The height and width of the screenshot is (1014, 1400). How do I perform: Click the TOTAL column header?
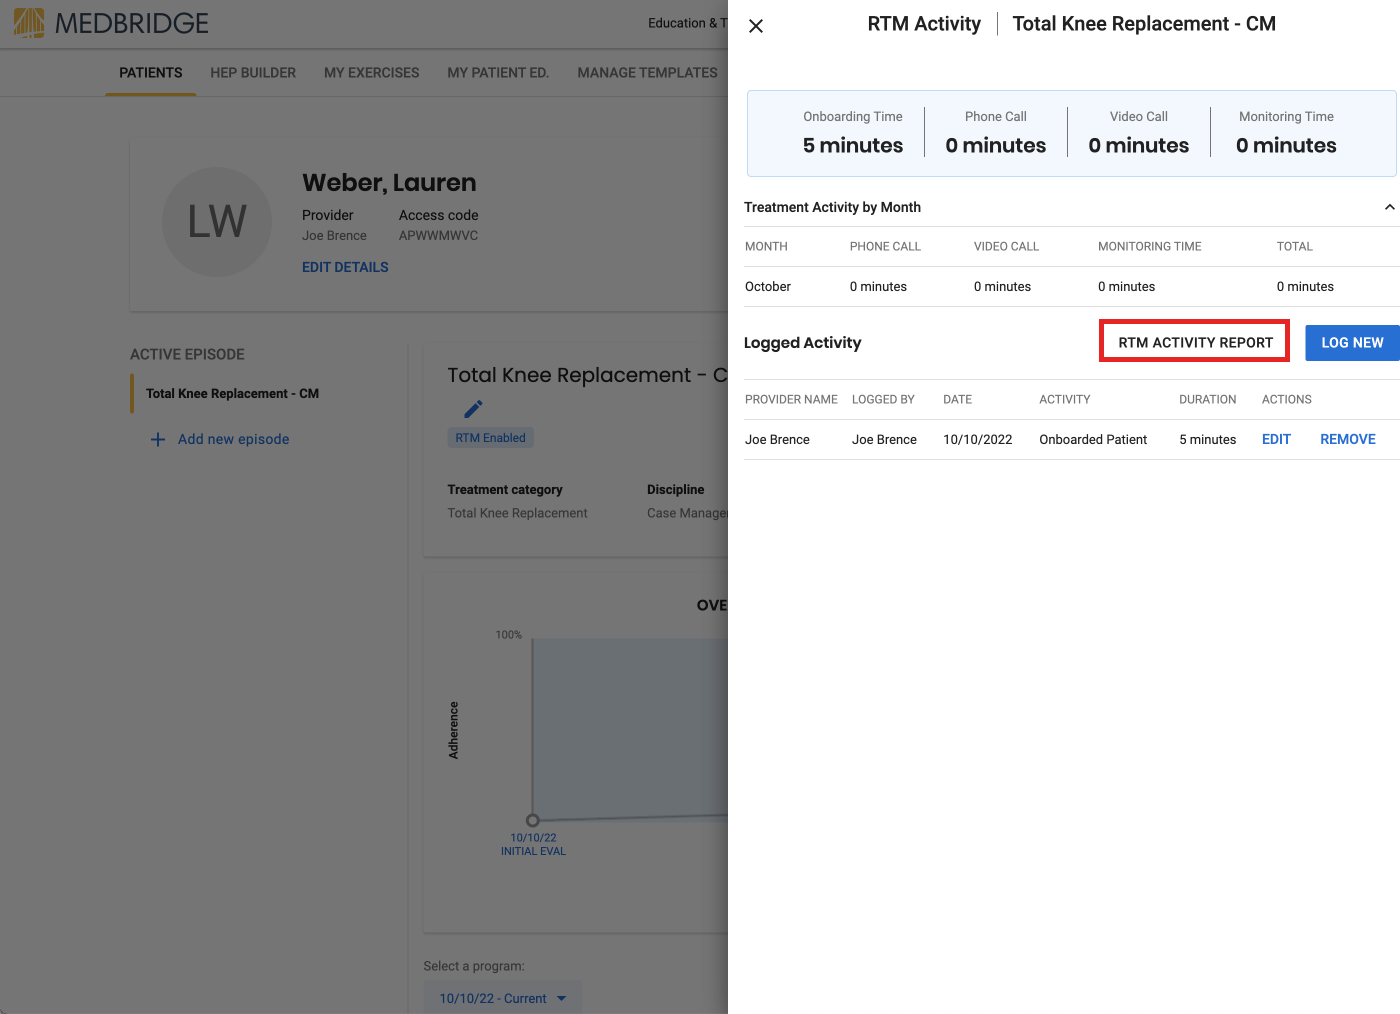[x=1295, y=247]
